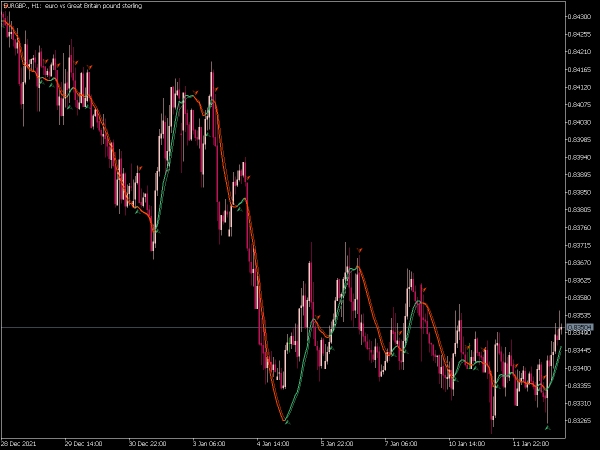Click the 0.83490 price label
600x450 pixels.
(x=579, y=333)
